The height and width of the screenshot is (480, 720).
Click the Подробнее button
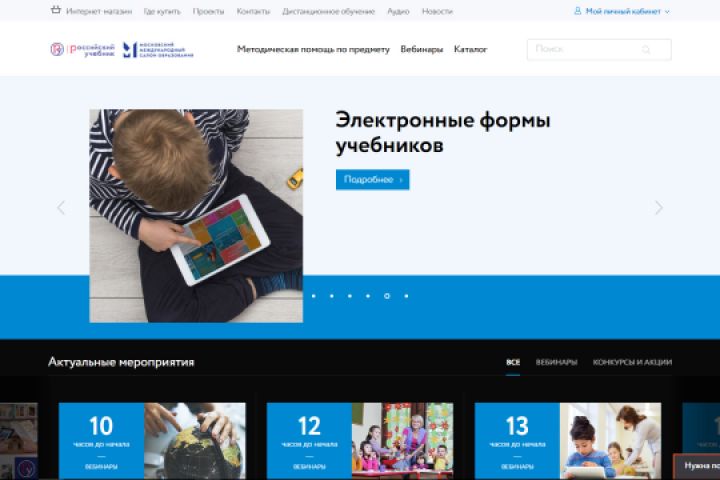(x=372, y=180)
